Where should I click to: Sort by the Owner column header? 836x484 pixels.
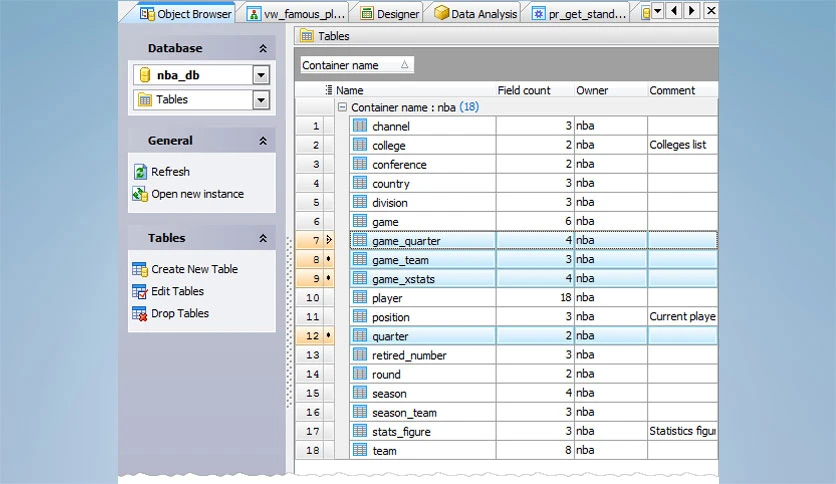point(610,90)
